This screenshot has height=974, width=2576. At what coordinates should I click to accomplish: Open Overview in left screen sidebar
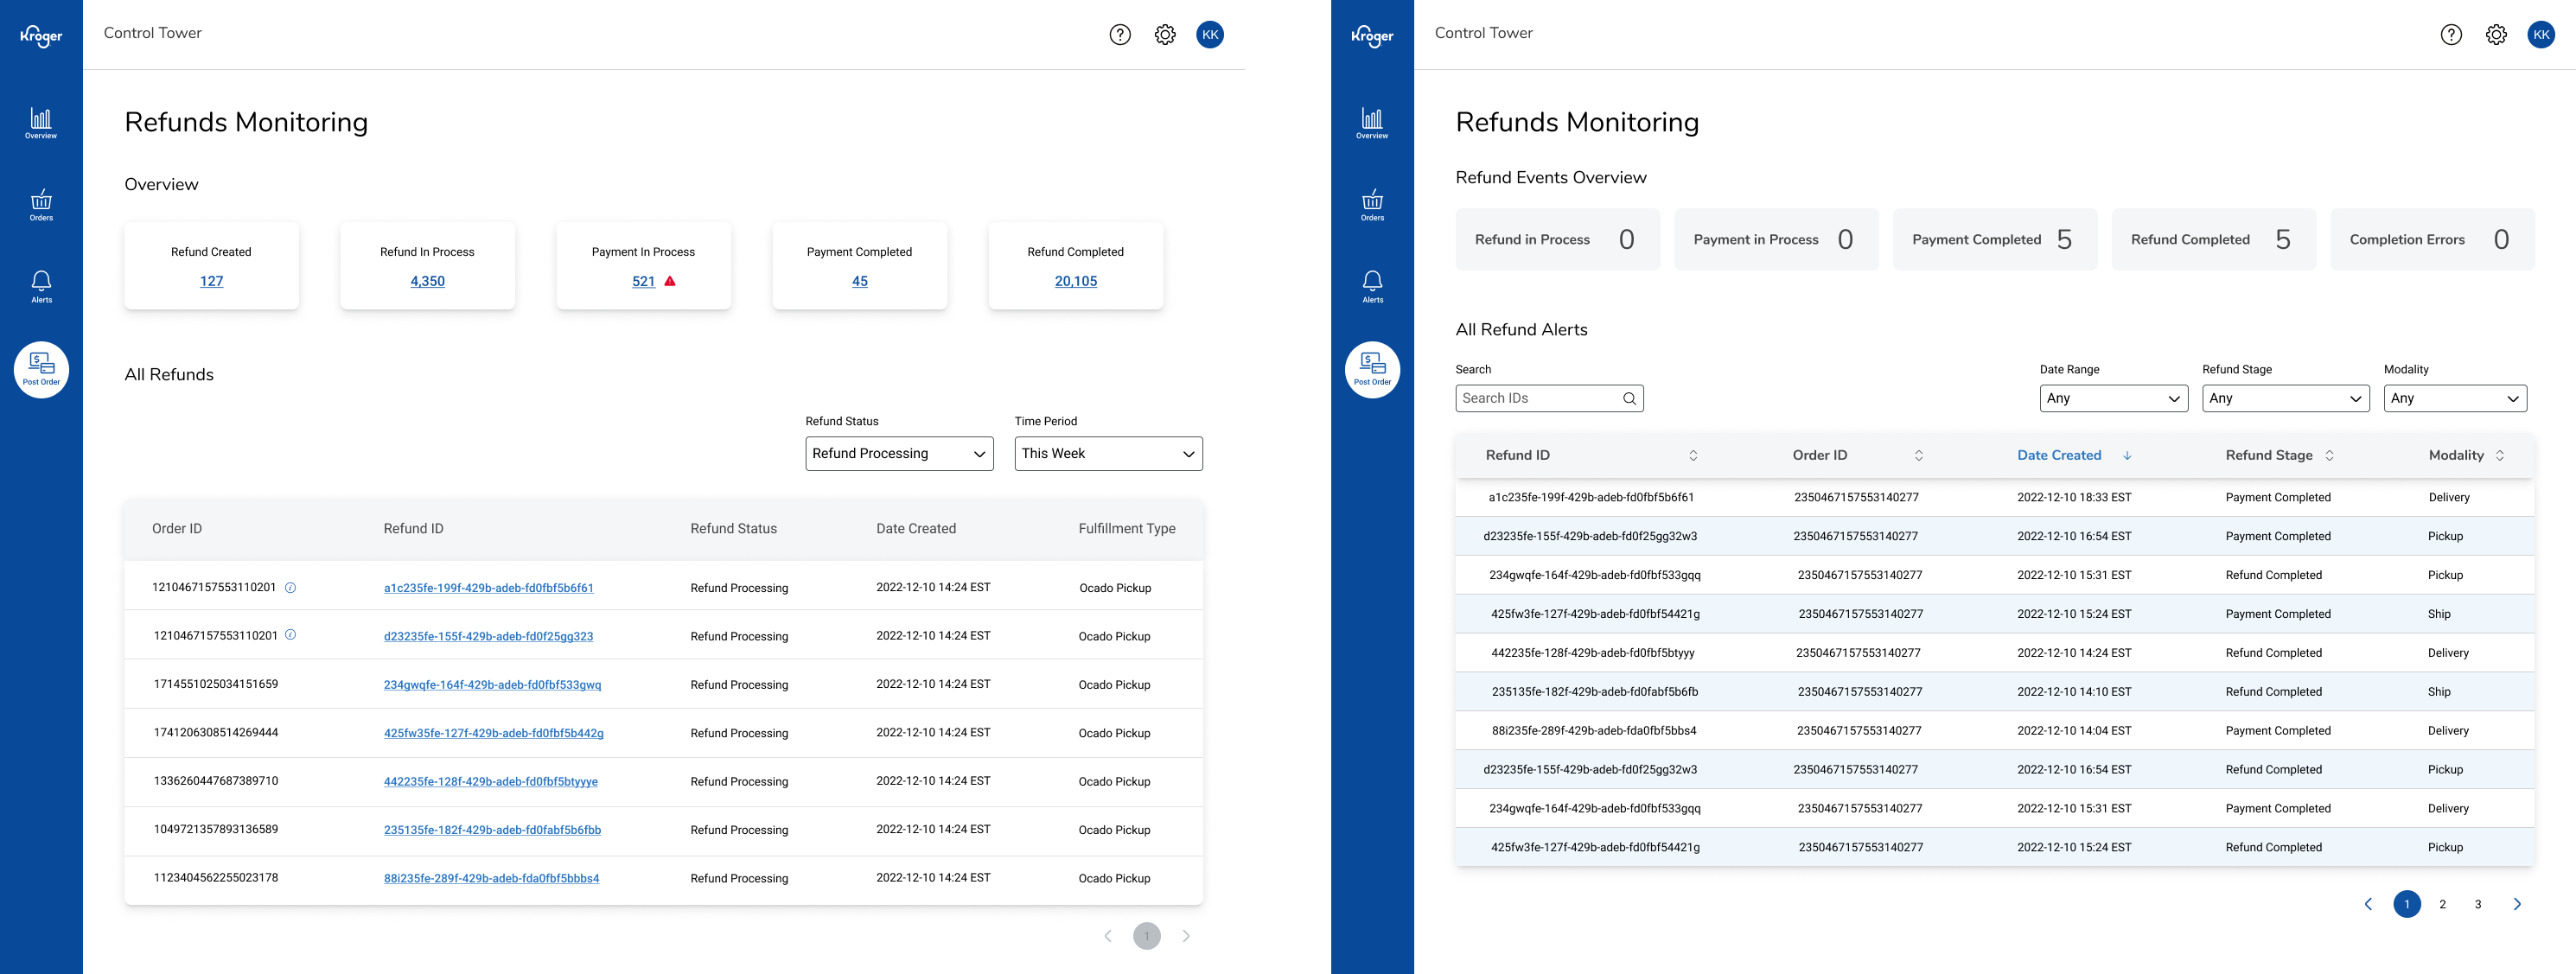click(x=41, y=123)
